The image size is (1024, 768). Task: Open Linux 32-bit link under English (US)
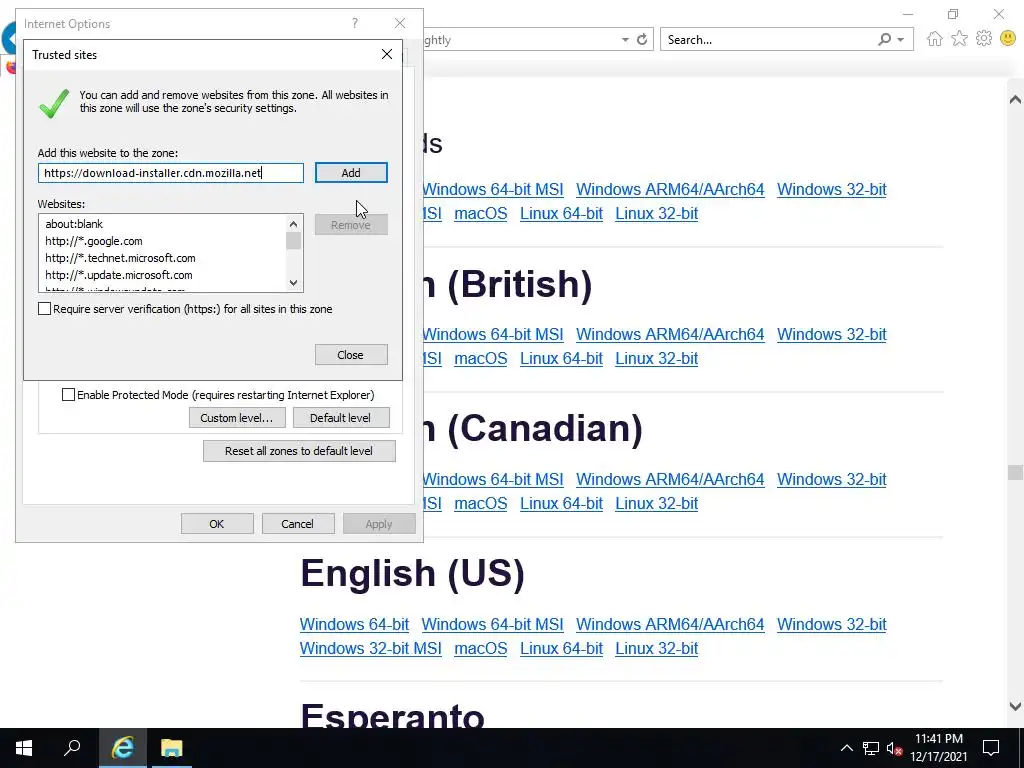tap(656, 648)
